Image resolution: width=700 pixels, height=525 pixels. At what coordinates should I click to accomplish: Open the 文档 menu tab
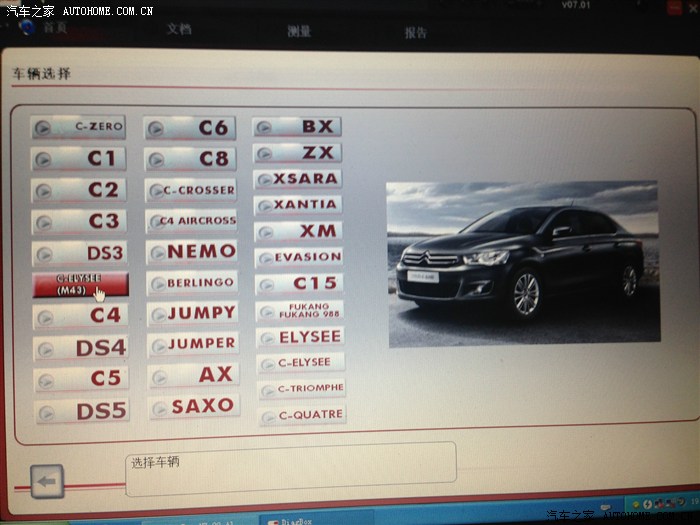179,30
